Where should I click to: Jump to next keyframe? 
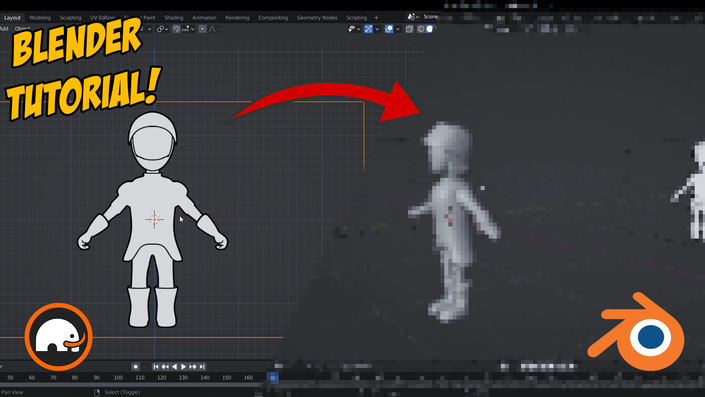pos(193,366)
